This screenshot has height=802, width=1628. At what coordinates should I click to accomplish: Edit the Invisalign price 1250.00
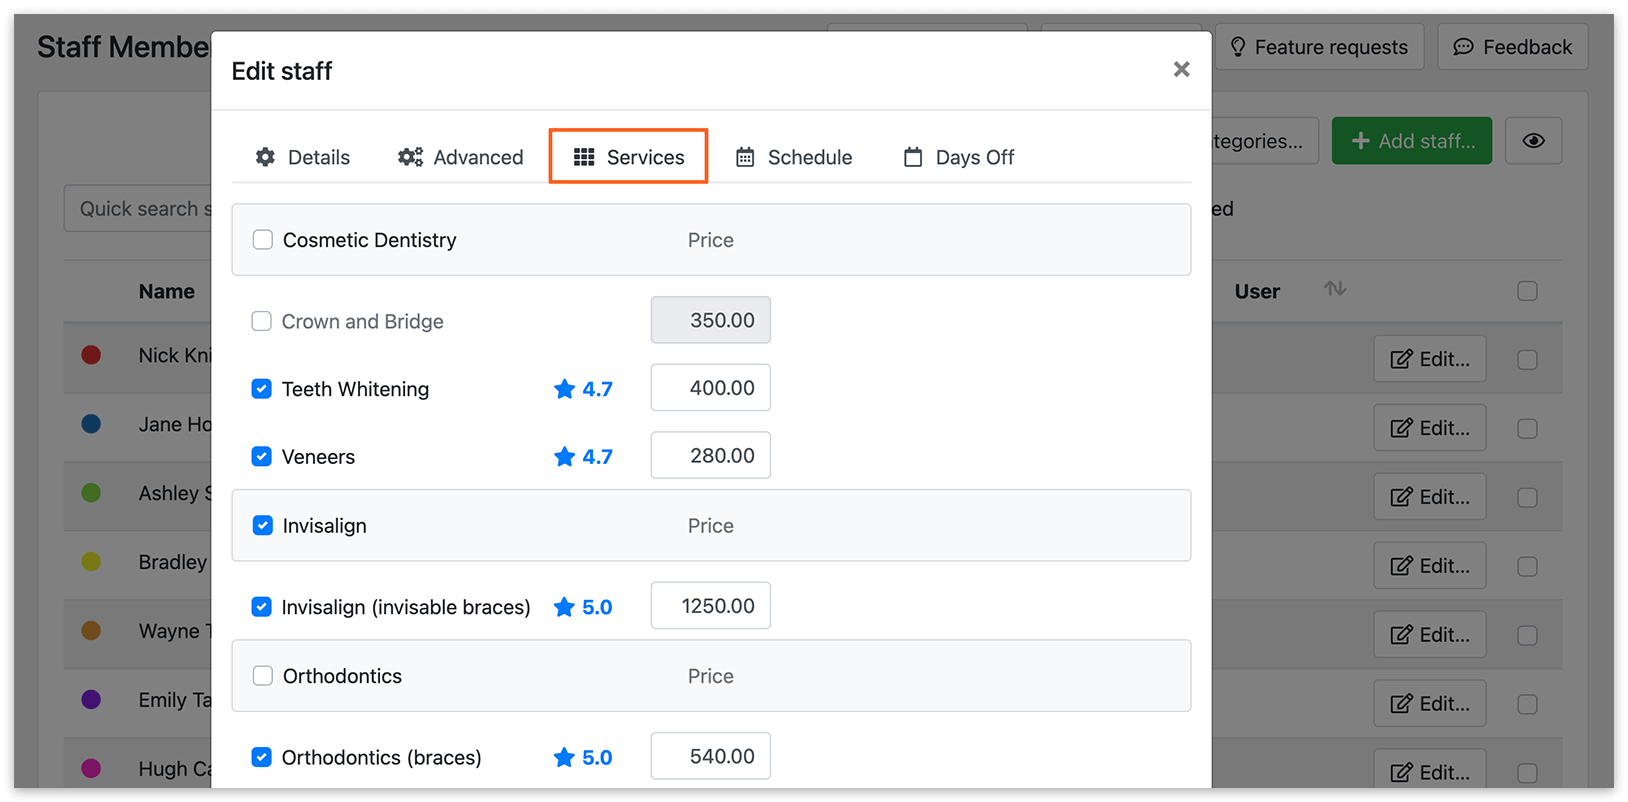coord(711,606)
